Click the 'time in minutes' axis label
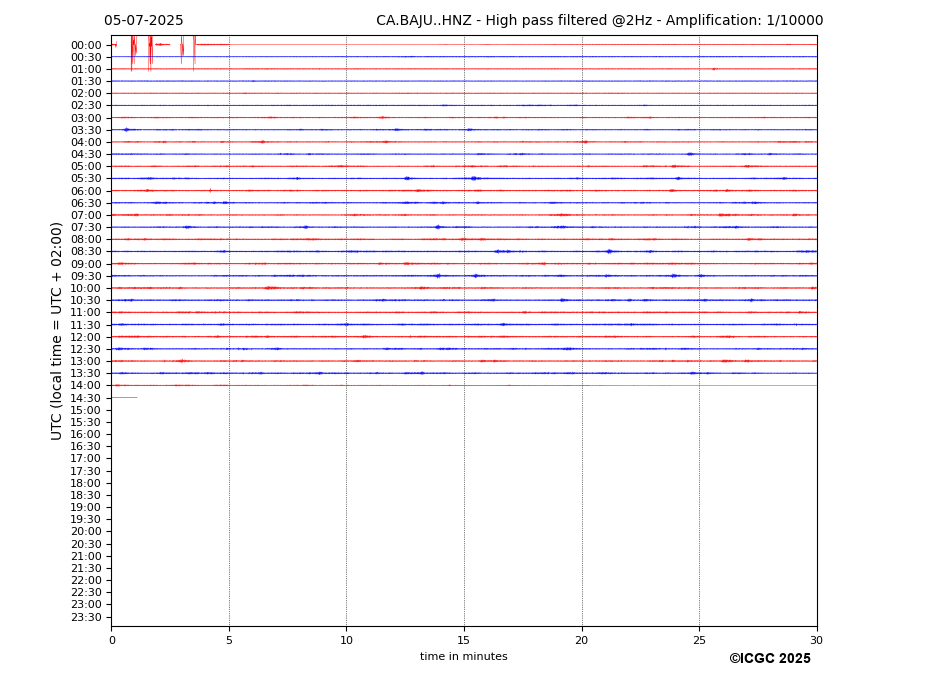The height and width of the screenshot is (696, 927). (x=464, y=656)
